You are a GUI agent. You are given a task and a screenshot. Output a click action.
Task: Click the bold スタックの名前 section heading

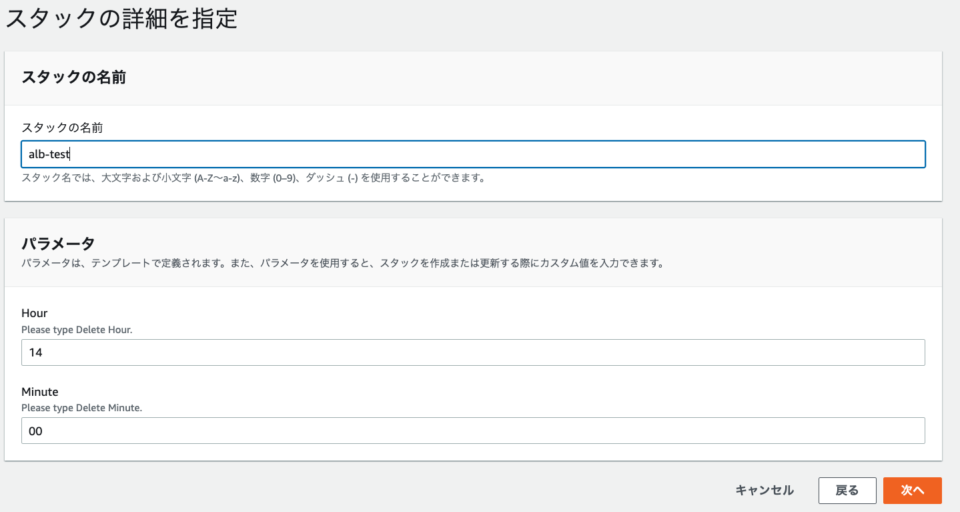tap(73, 77)
